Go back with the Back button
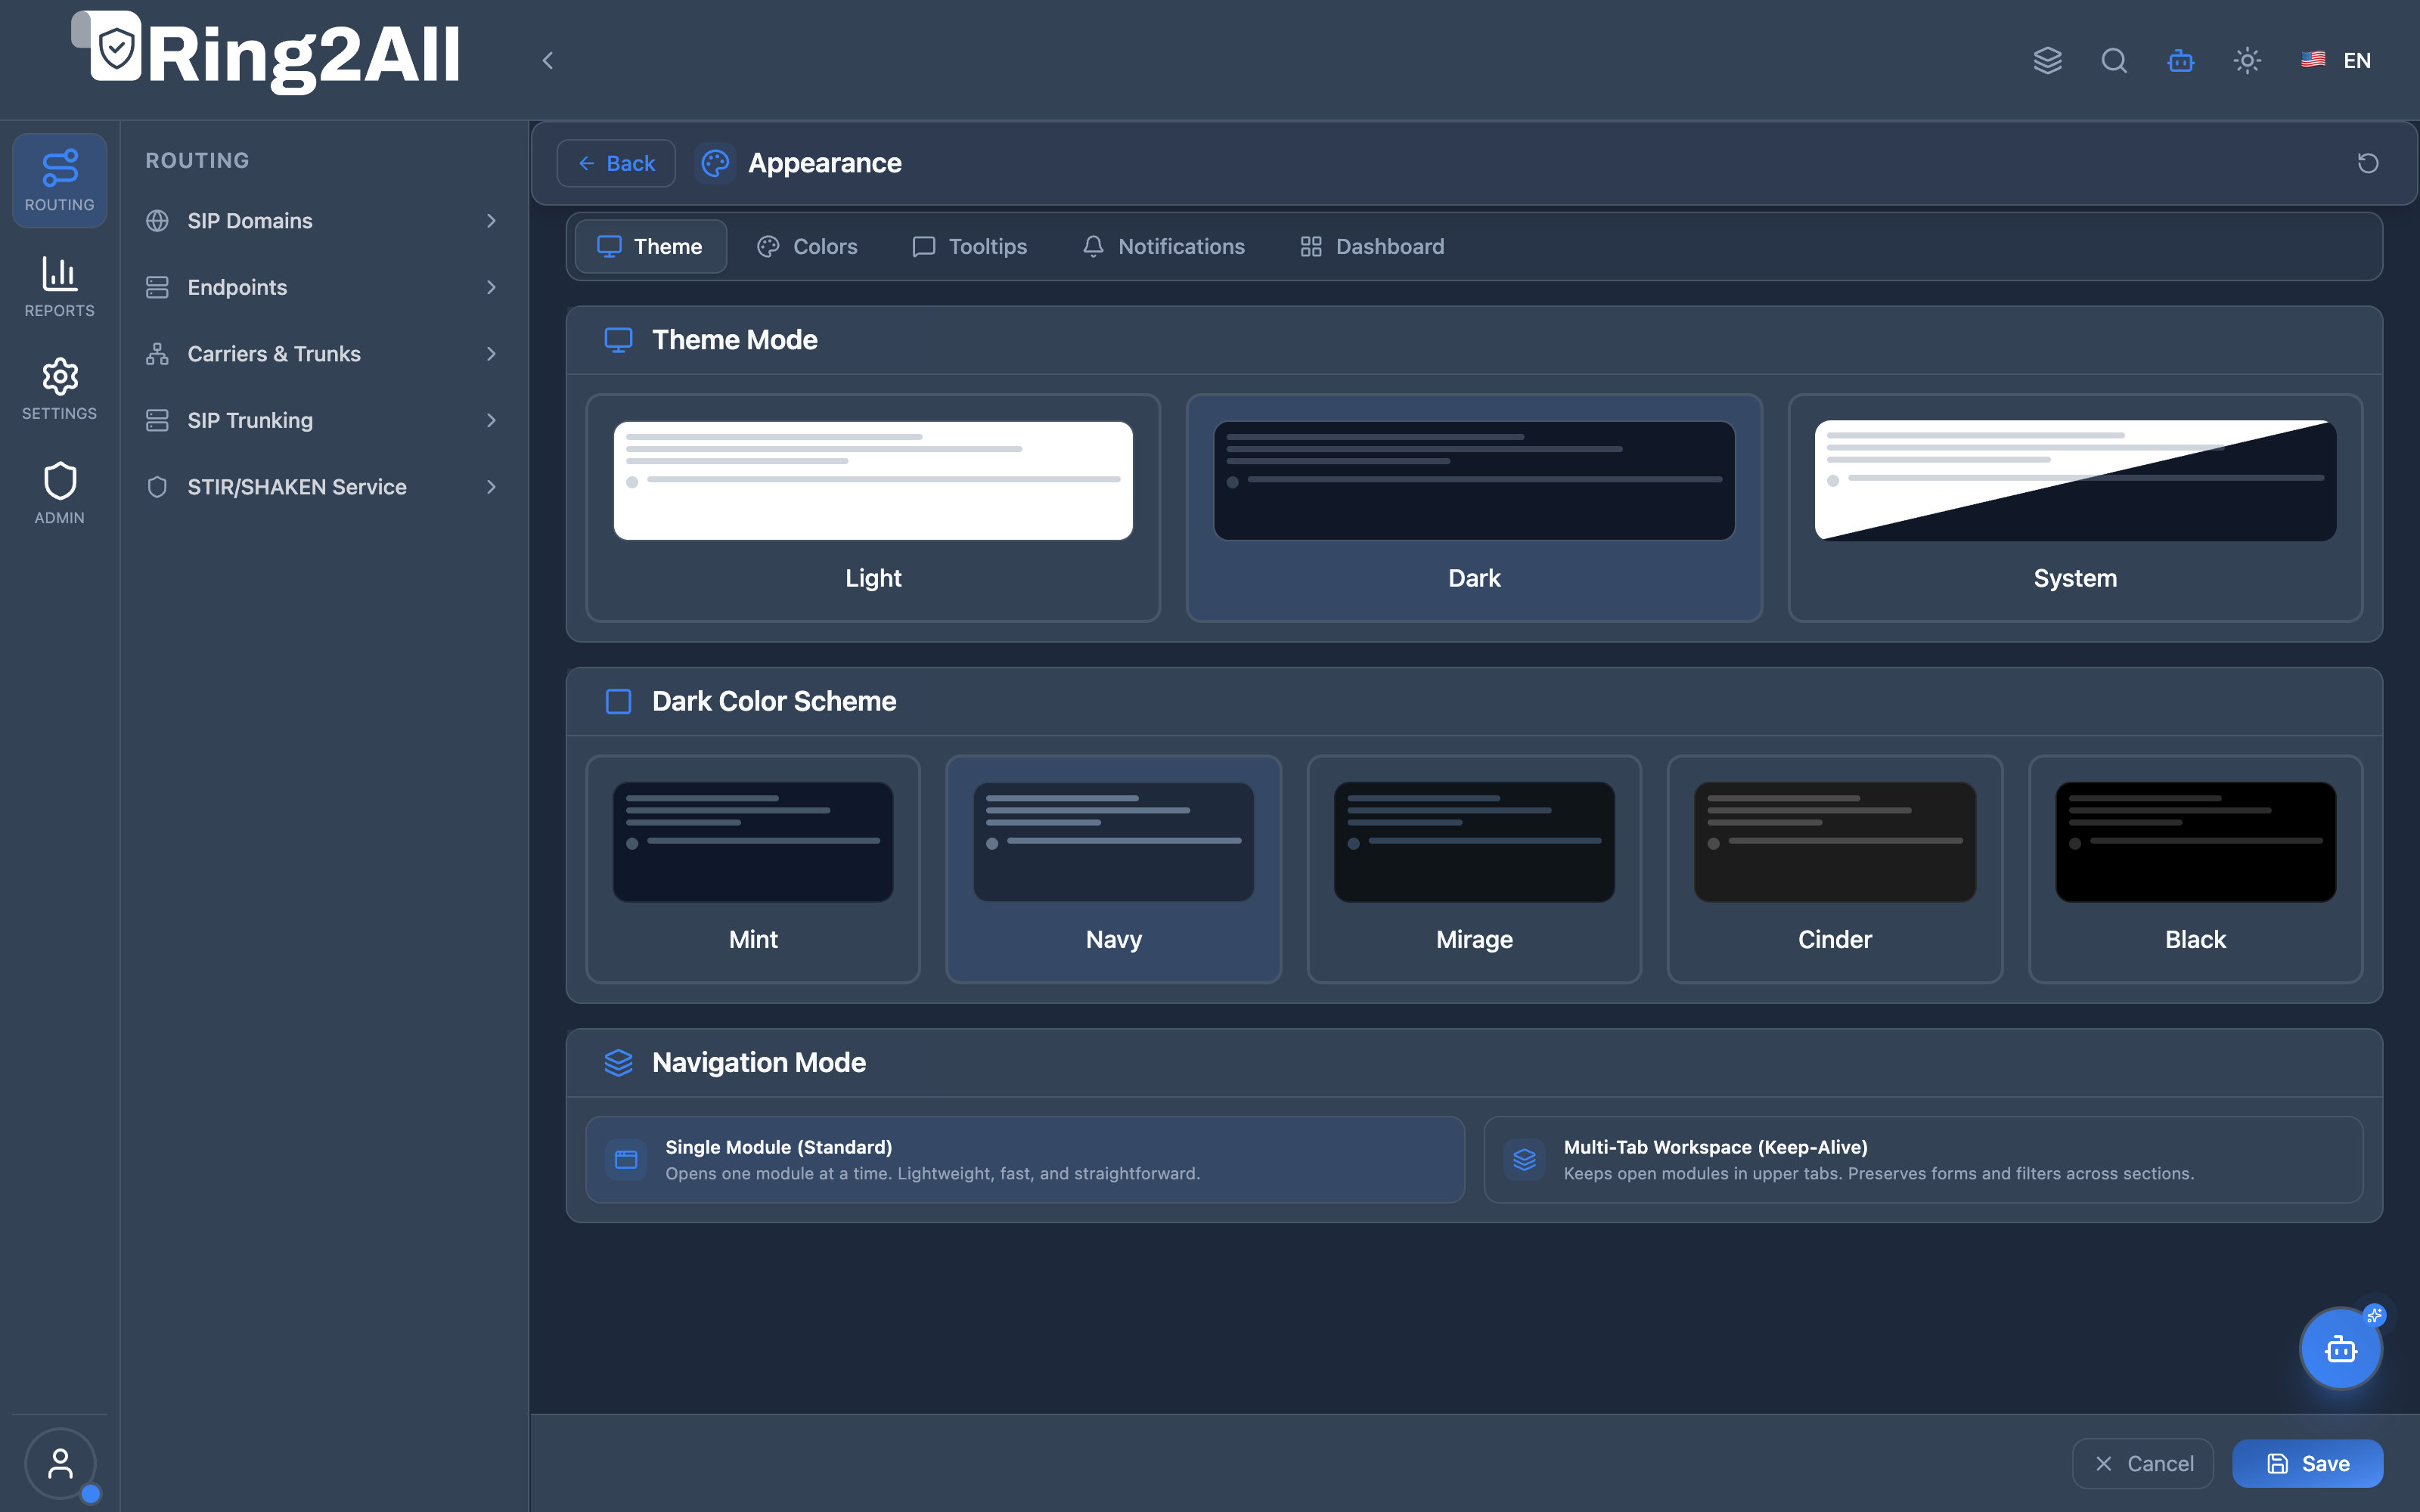2420x1512 pixels. coord(616,163)
